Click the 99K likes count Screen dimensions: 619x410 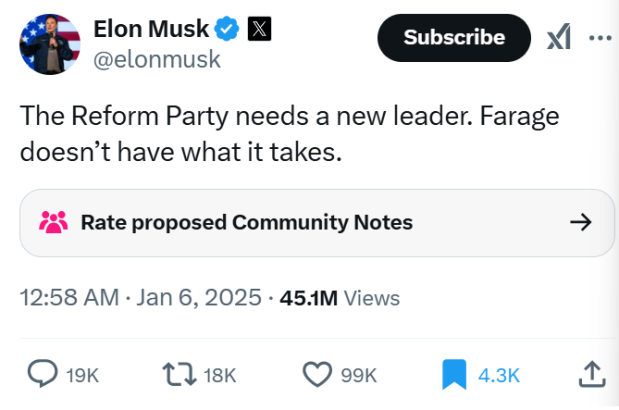(358, 375)
